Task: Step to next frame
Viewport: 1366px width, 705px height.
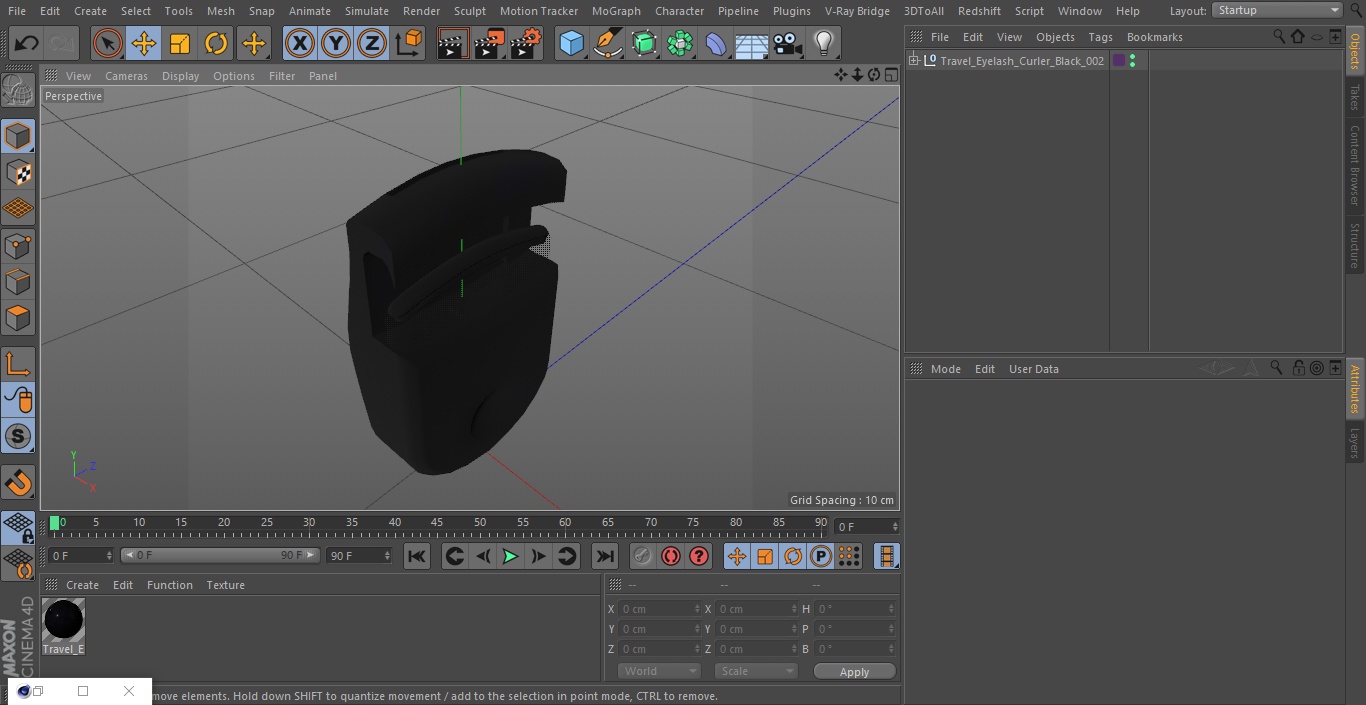Action: point(538,556)
